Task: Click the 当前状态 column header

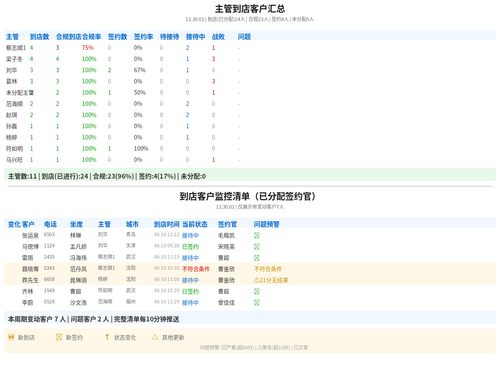Action: click(195, 224)
